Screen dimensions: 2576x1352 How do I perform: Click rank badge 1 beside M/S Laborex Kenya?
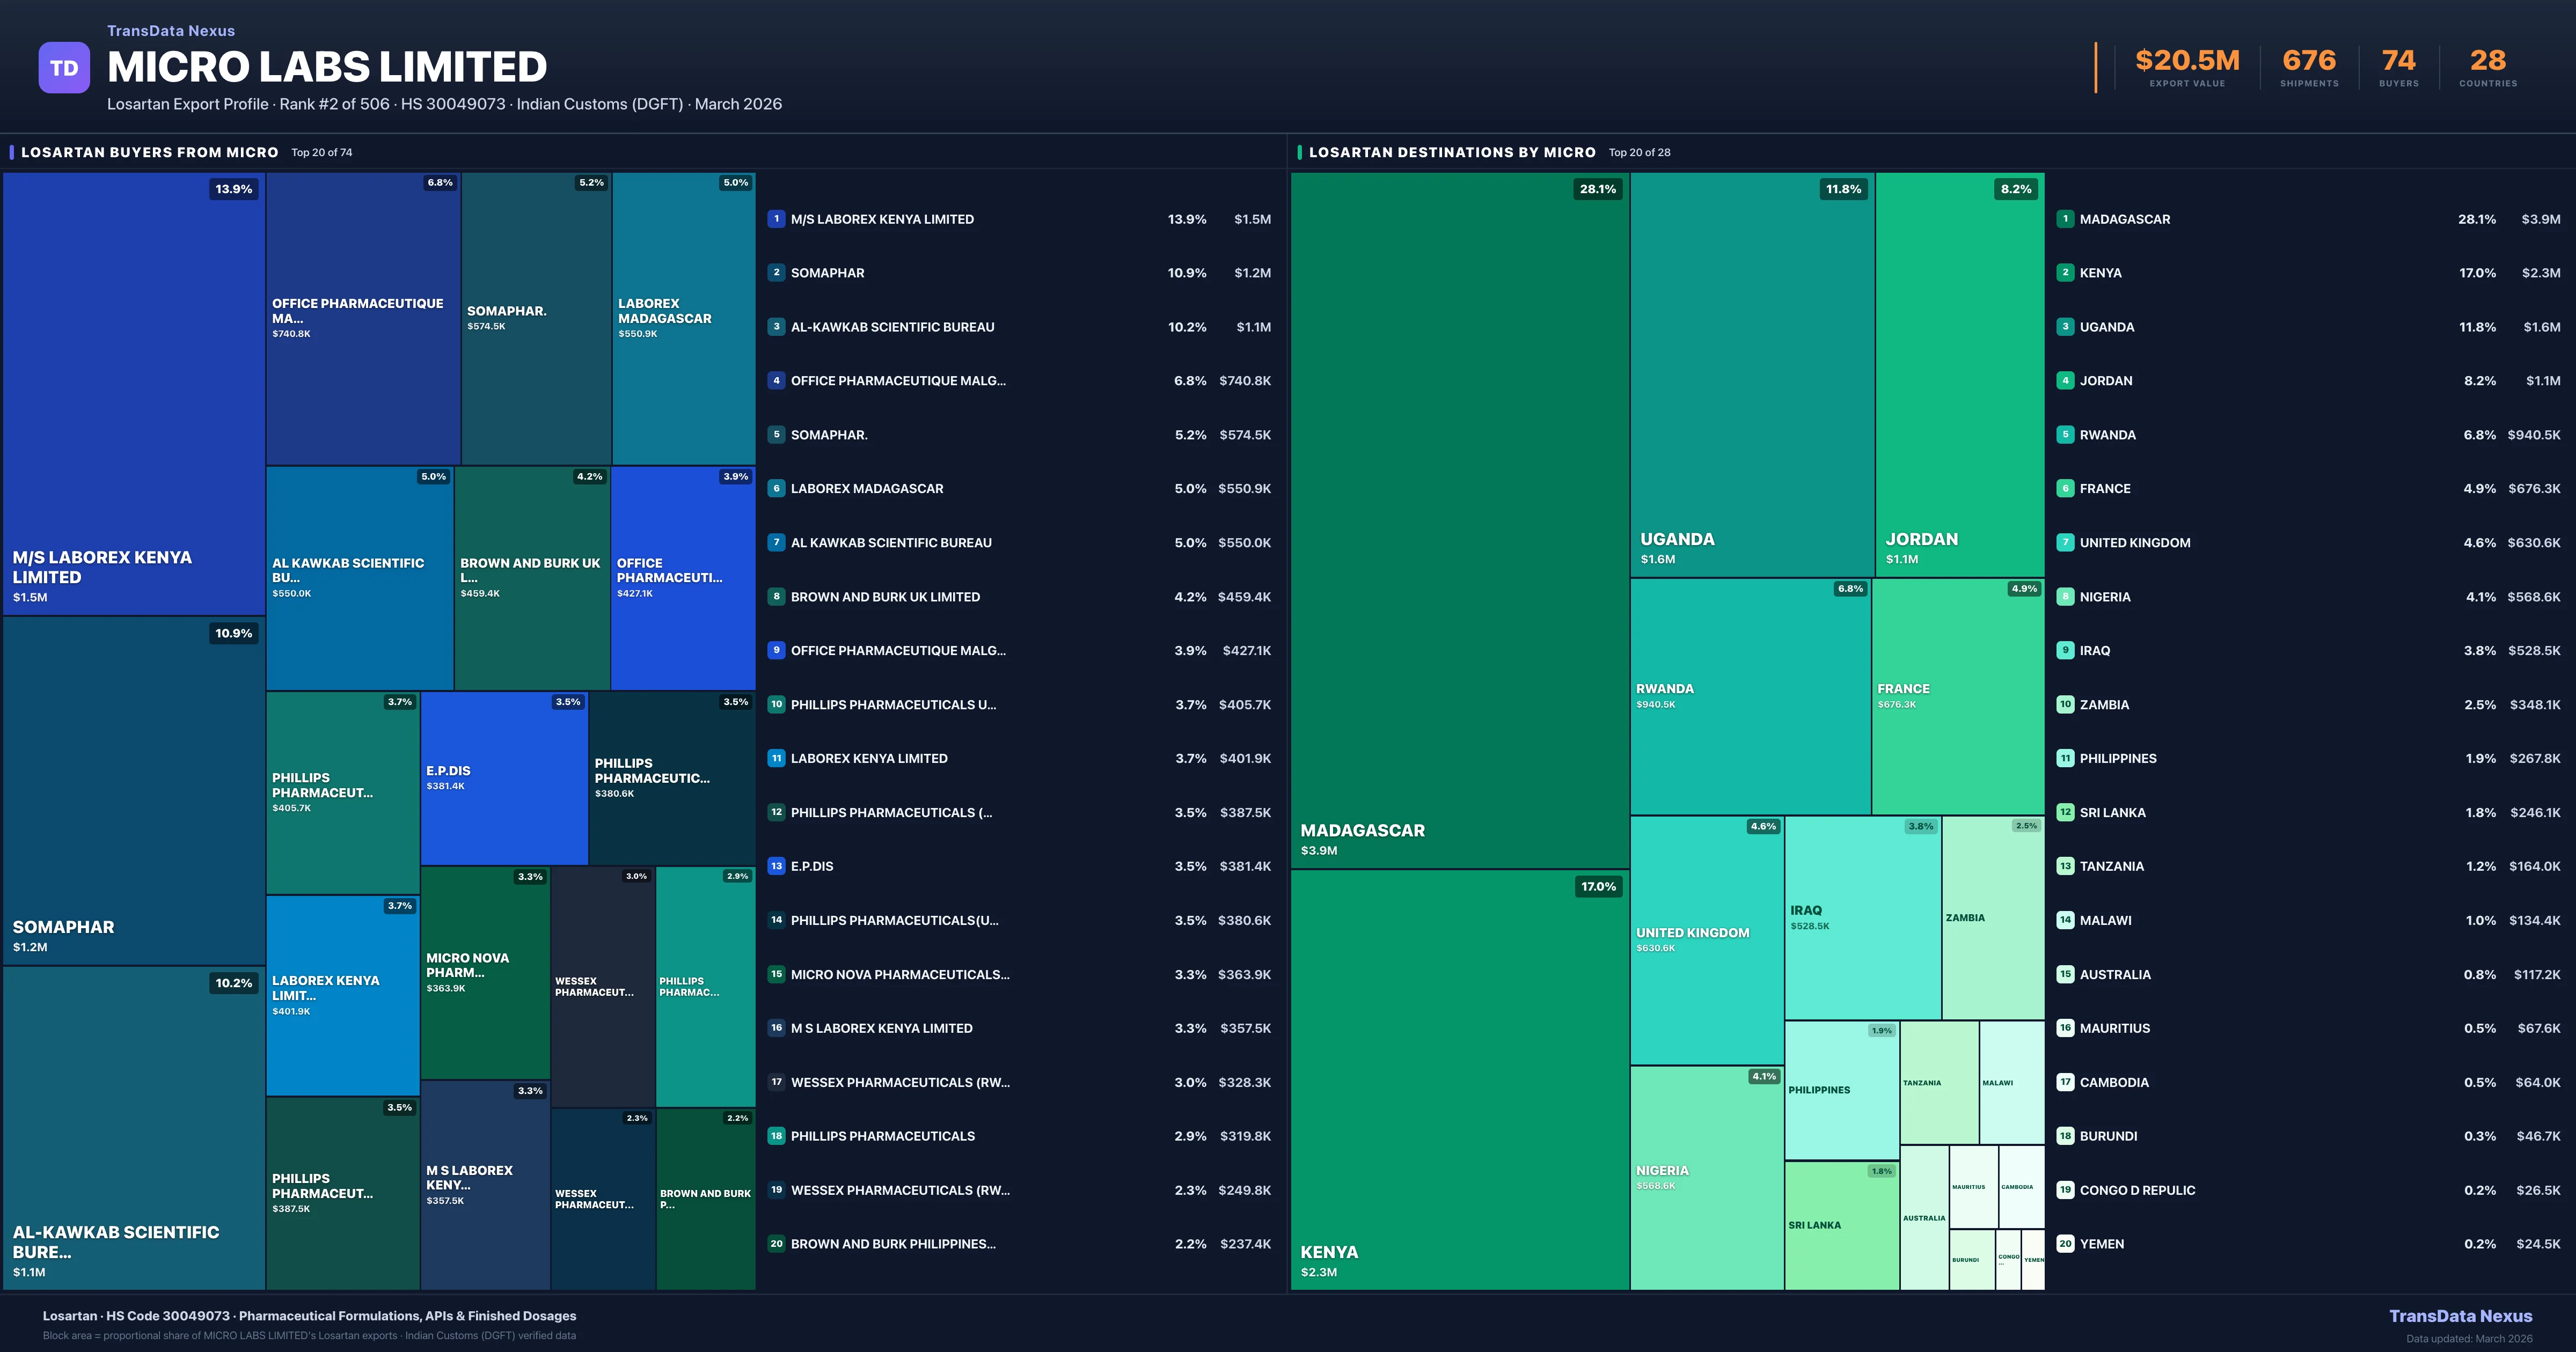[776, 219]
